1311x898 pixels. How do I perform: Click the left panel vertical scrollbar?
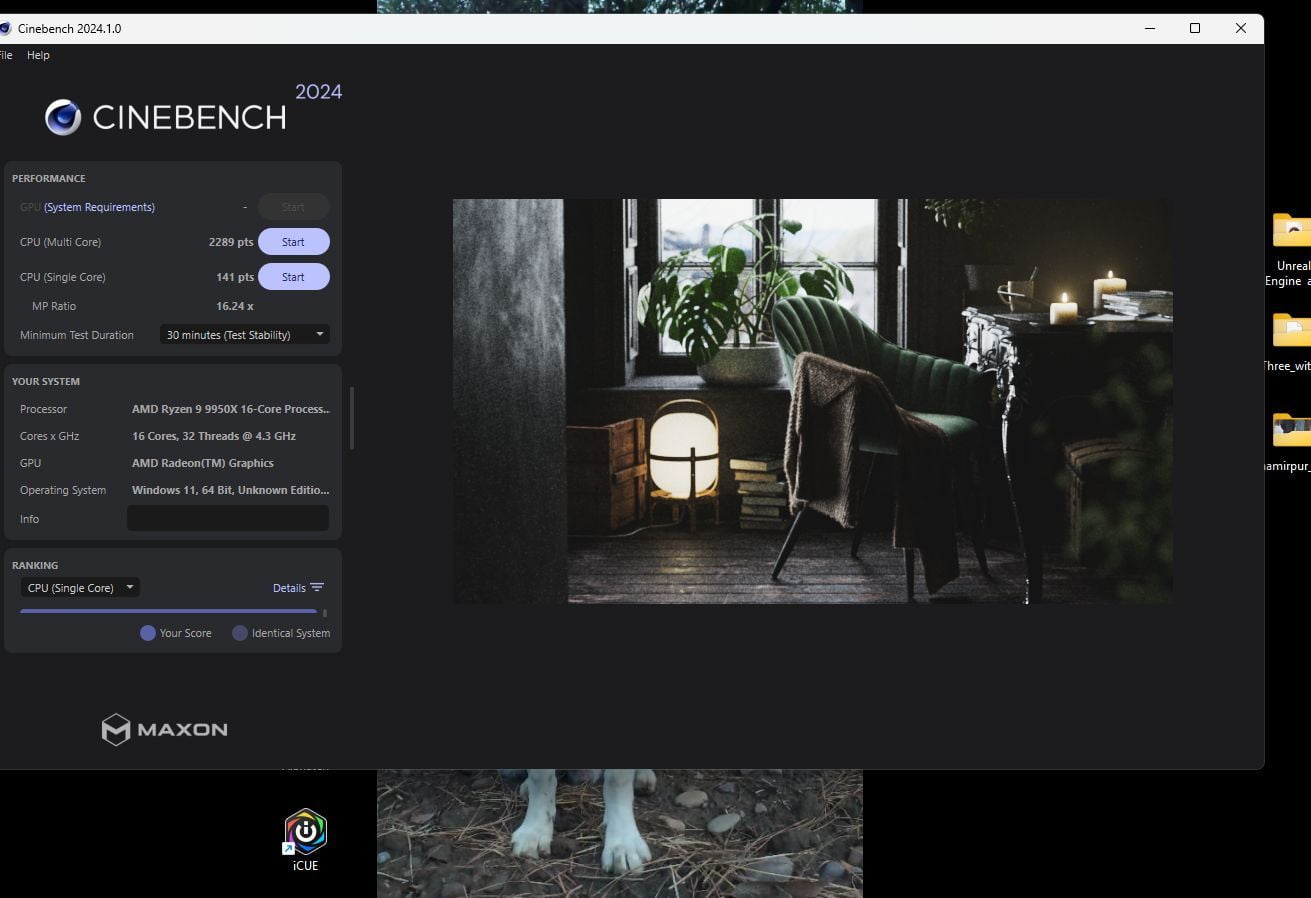[x=352, y=419]
